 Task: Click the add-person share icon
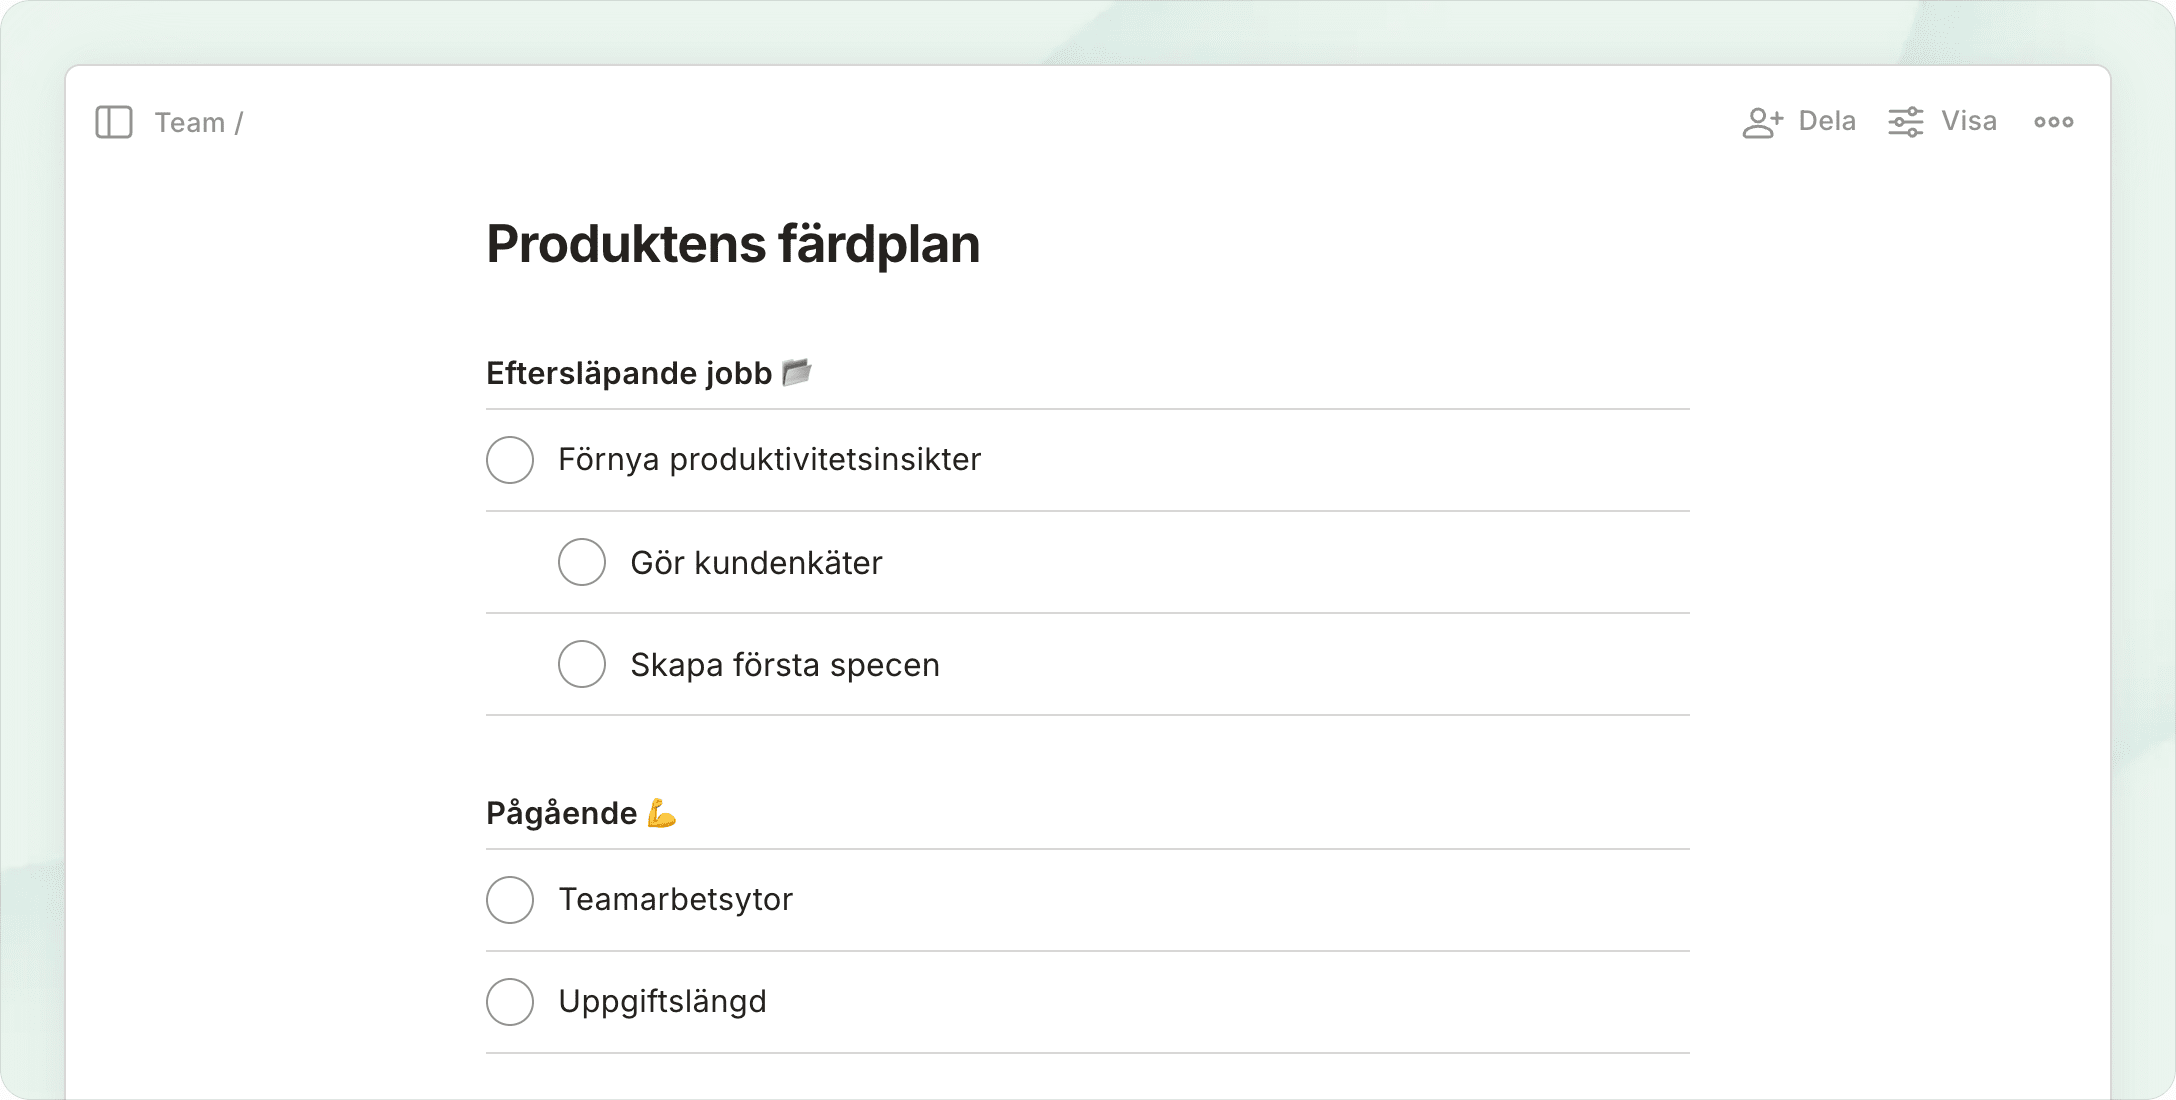(x=1762, y=122)
